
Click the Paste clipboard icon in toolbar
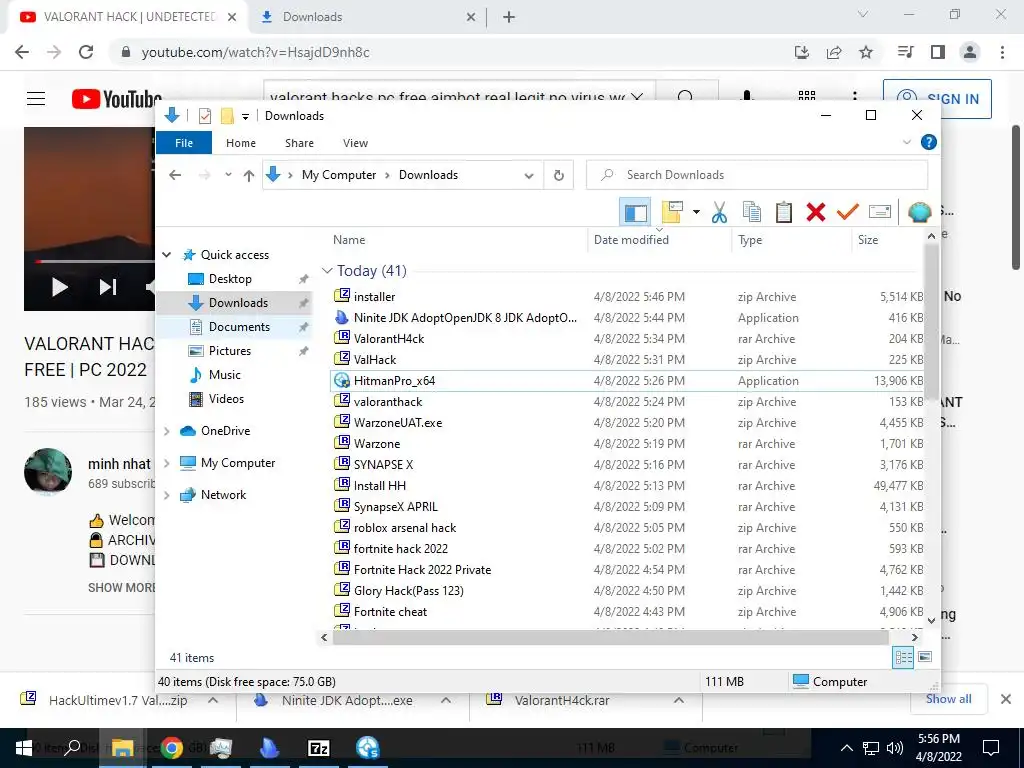click(784, 212)
